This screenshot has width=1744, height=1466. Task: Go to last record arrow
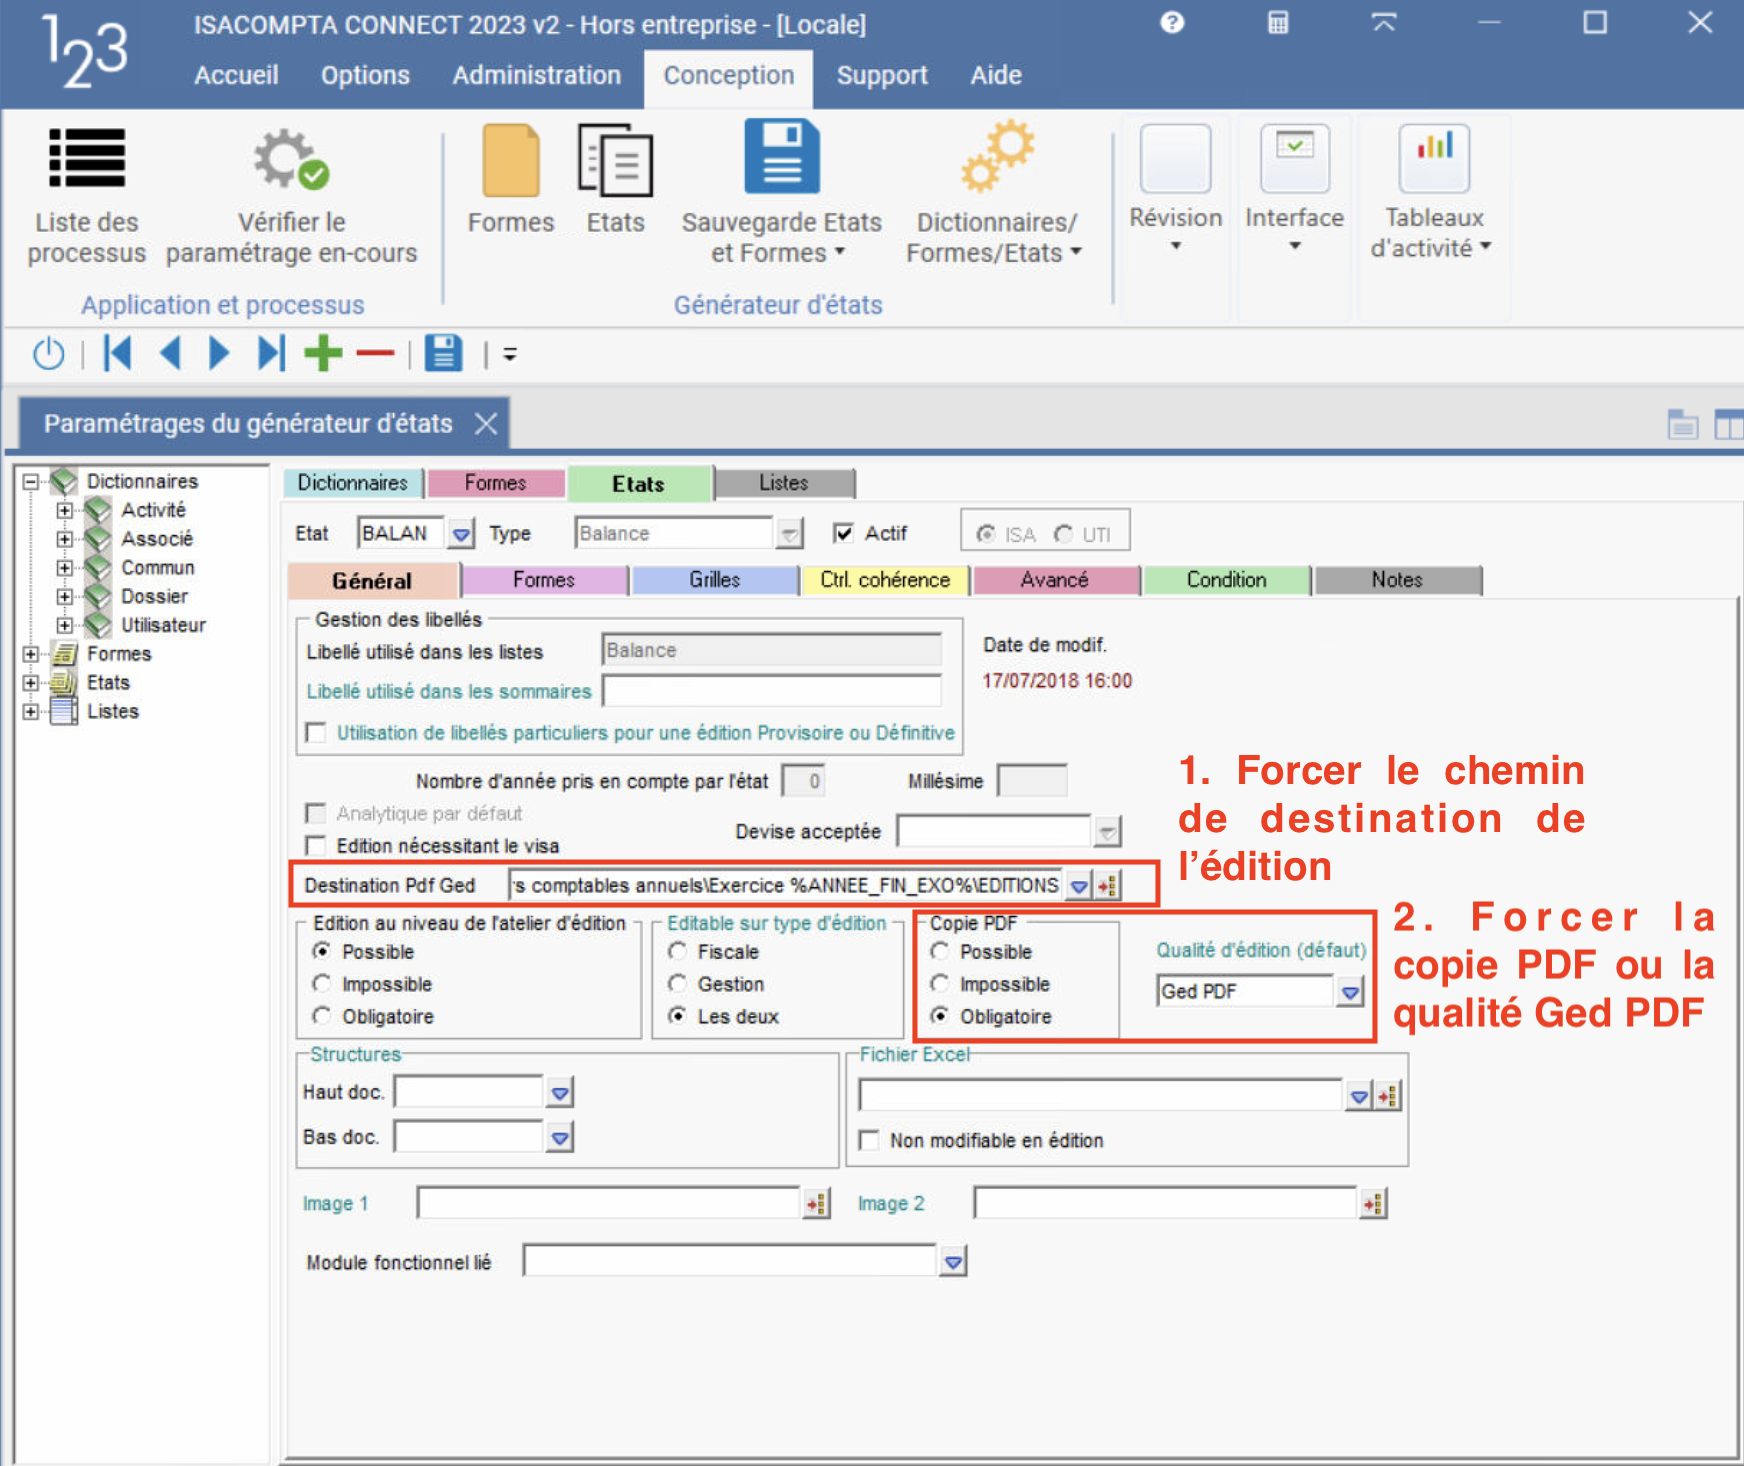pos(271,353)
